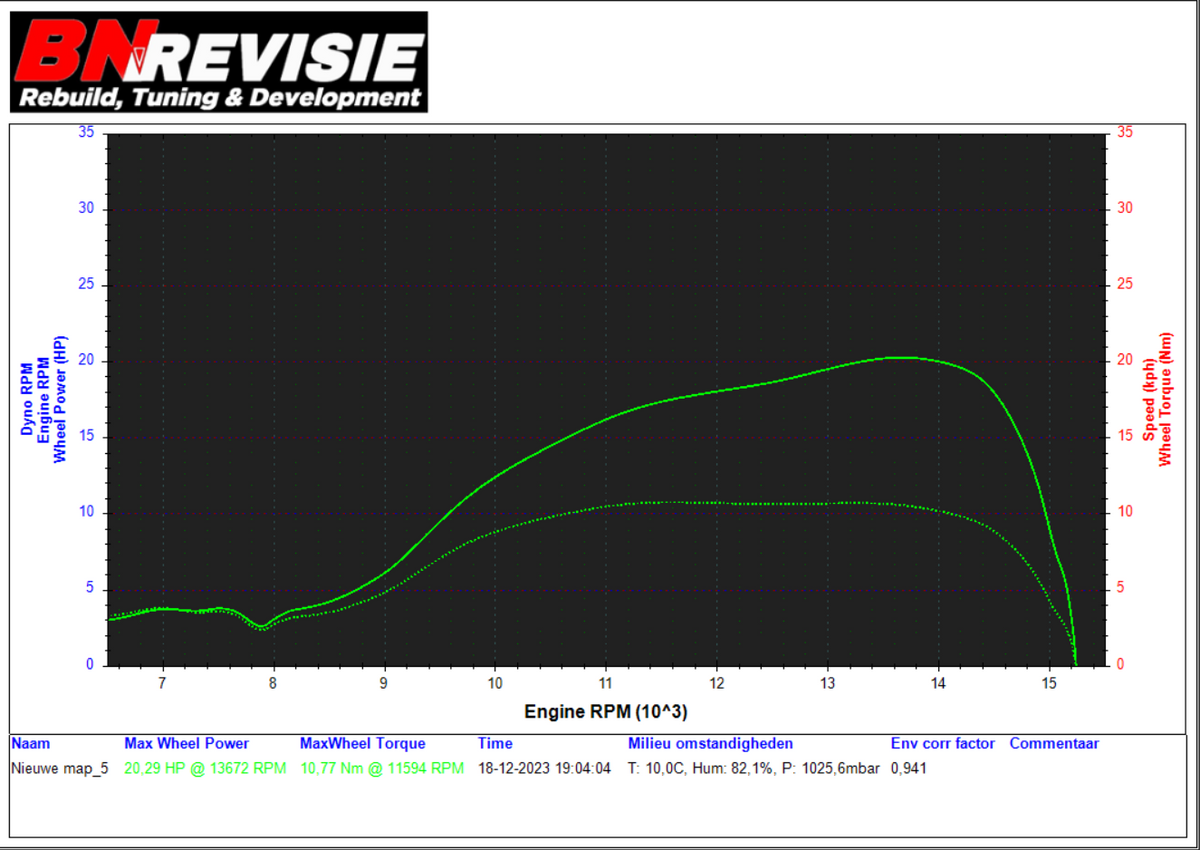
Task: Click the Max Wheel Power column header
Action: coord(186,744)
